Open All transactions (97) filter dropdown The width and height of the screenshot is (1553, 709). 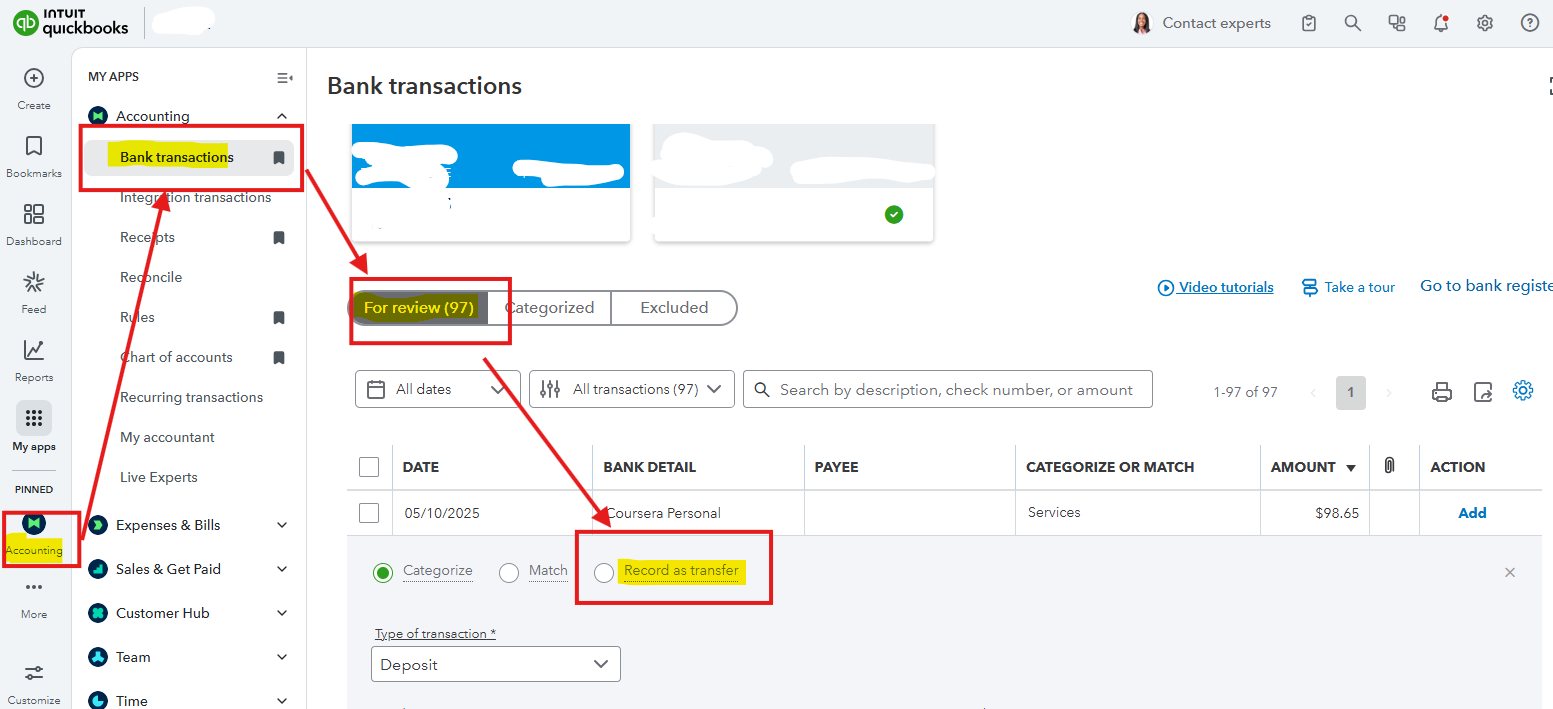click(632, 389)
